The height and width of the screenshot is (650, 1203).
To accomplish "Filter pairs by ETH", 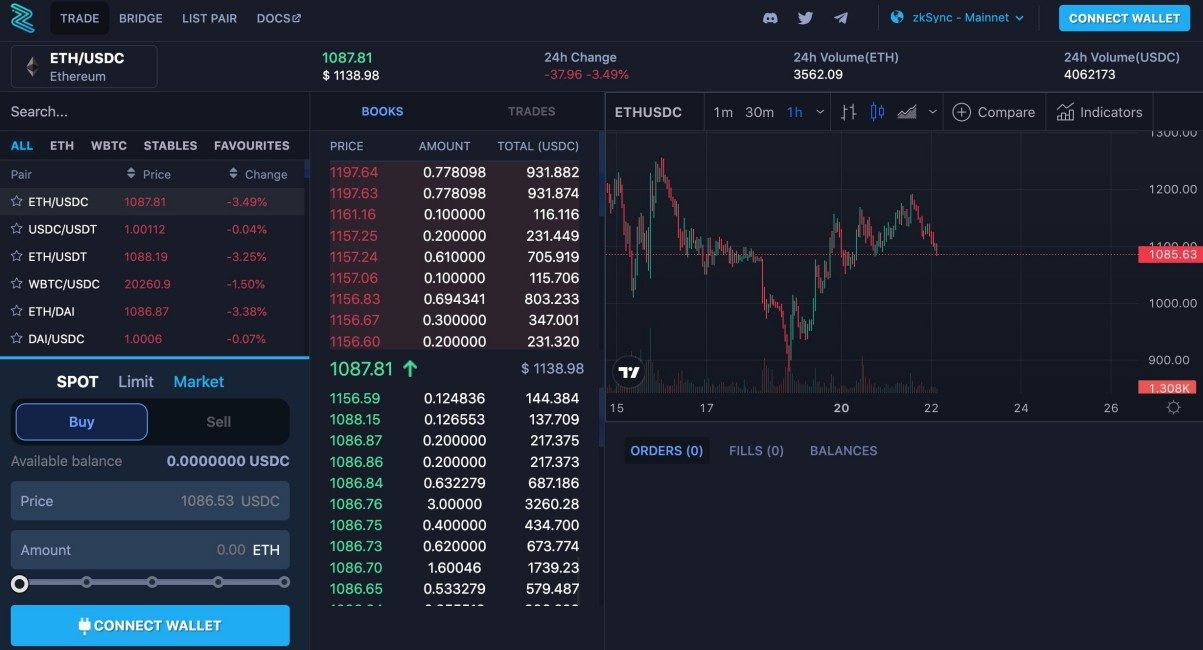I will [x=62, y=145].
